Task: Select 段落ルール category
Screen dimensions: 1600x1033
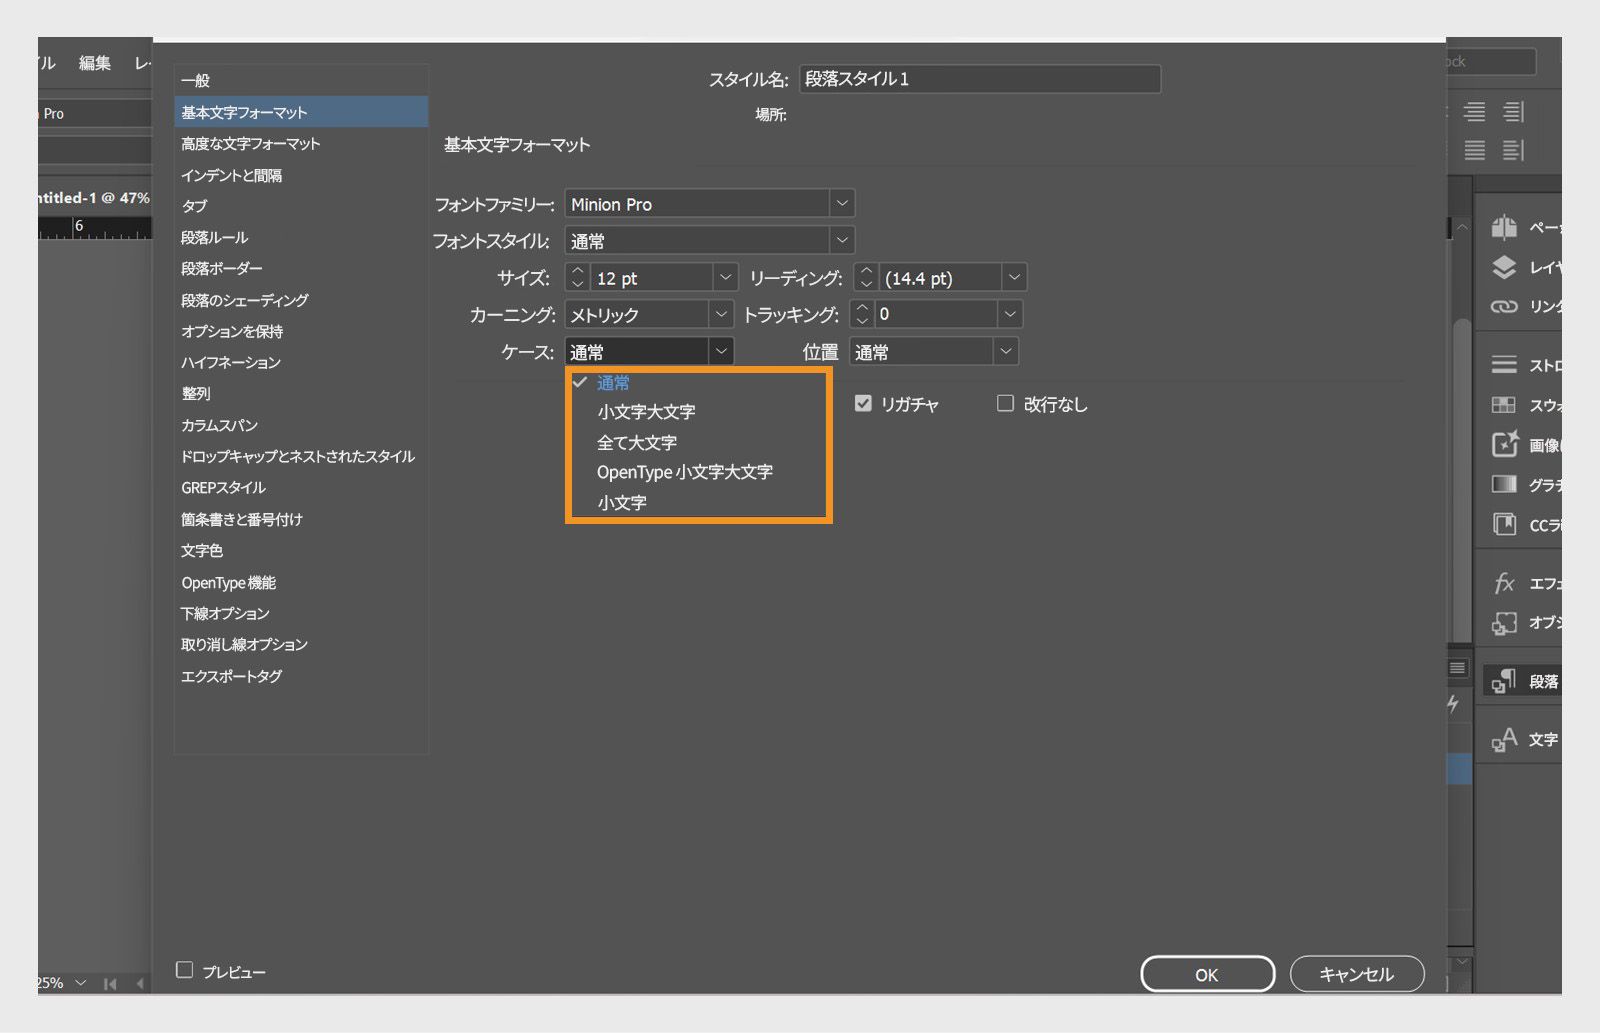Action: 301,237
